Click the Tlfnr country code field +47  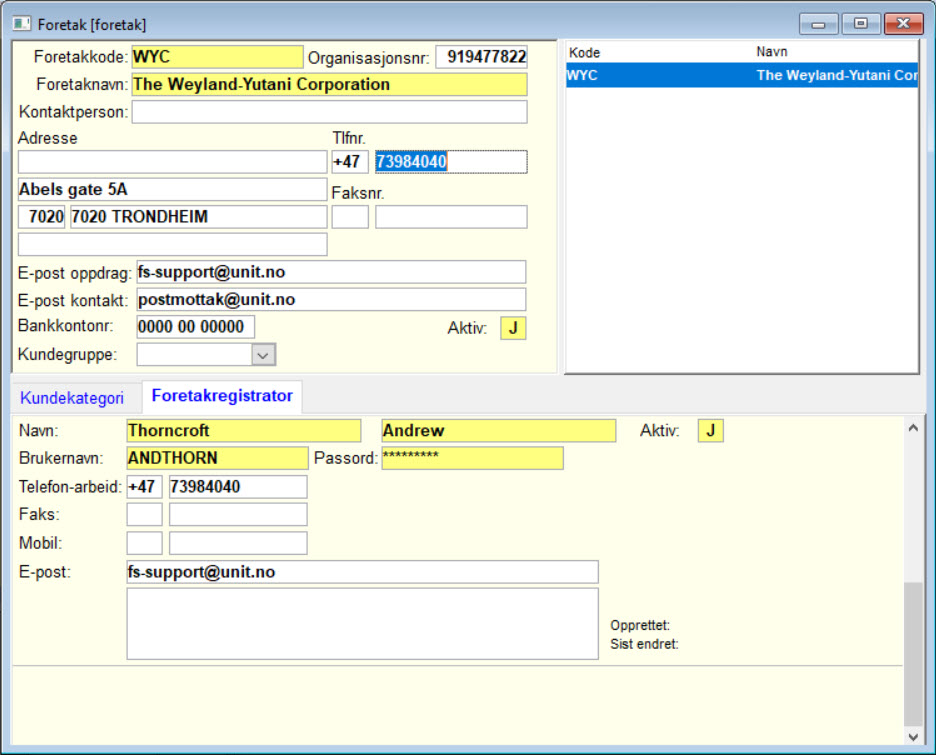point(350,162)
